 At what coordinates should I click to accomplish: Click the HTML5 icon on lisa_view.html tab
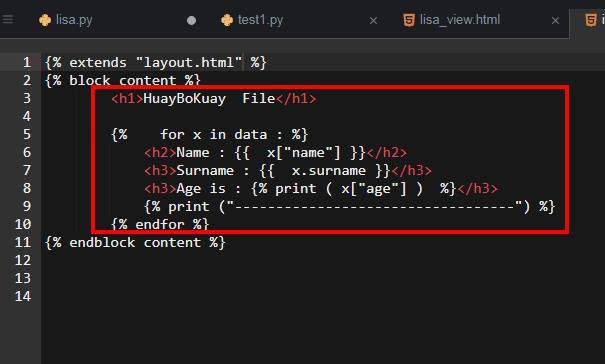click(409, 20)
